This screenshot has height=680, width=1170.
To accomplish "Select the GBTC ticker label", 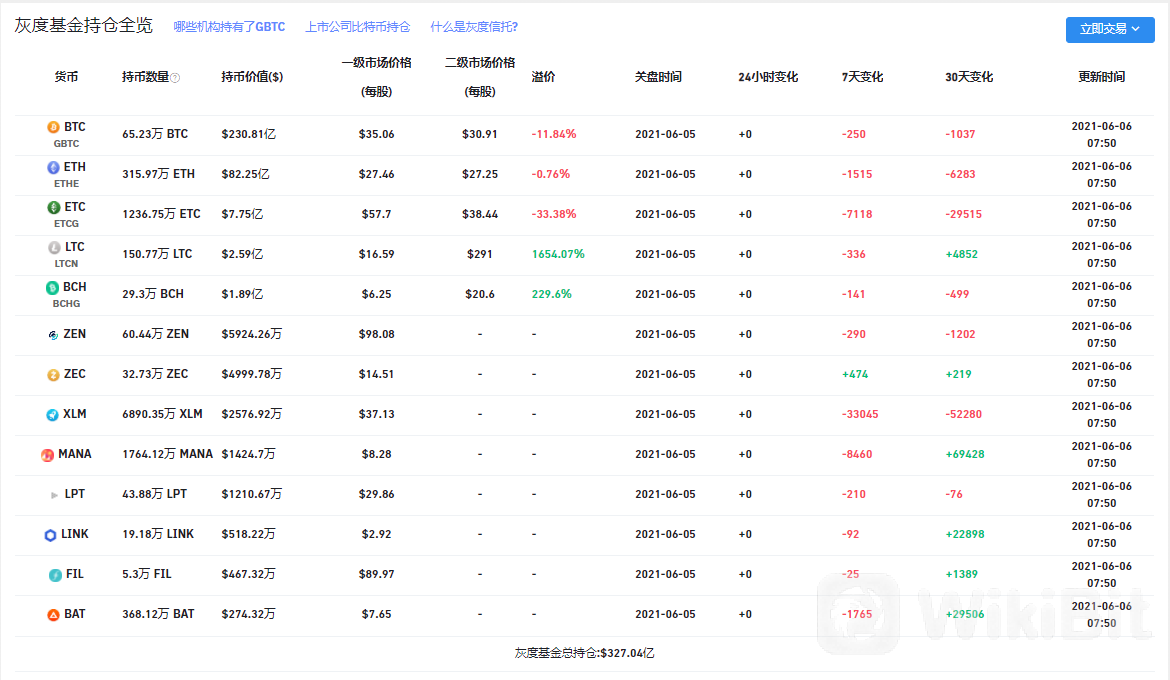I will pyautogui.click(x=66, y=143).
